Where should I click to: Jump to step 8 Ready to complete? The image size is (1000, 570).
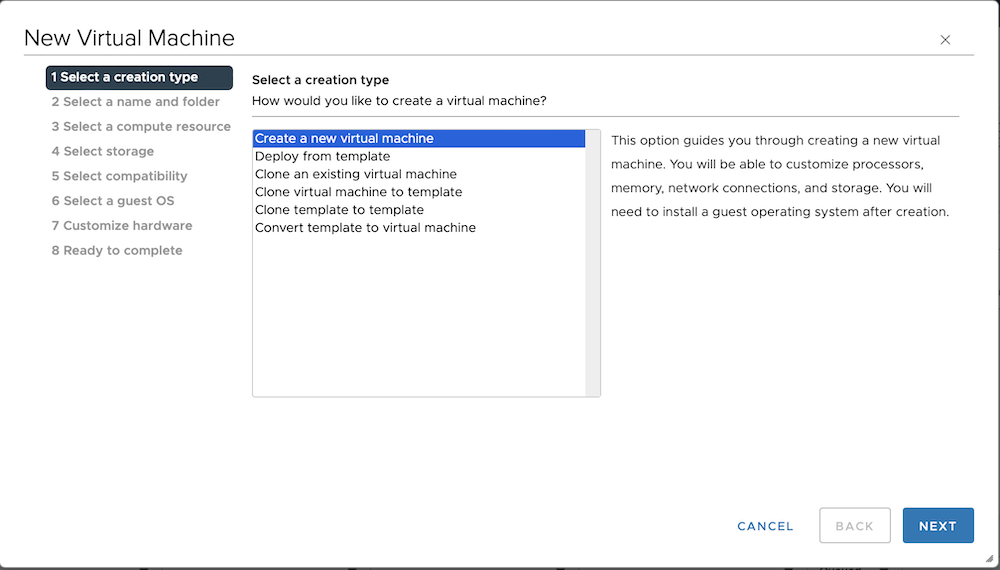tap(117, 251)
